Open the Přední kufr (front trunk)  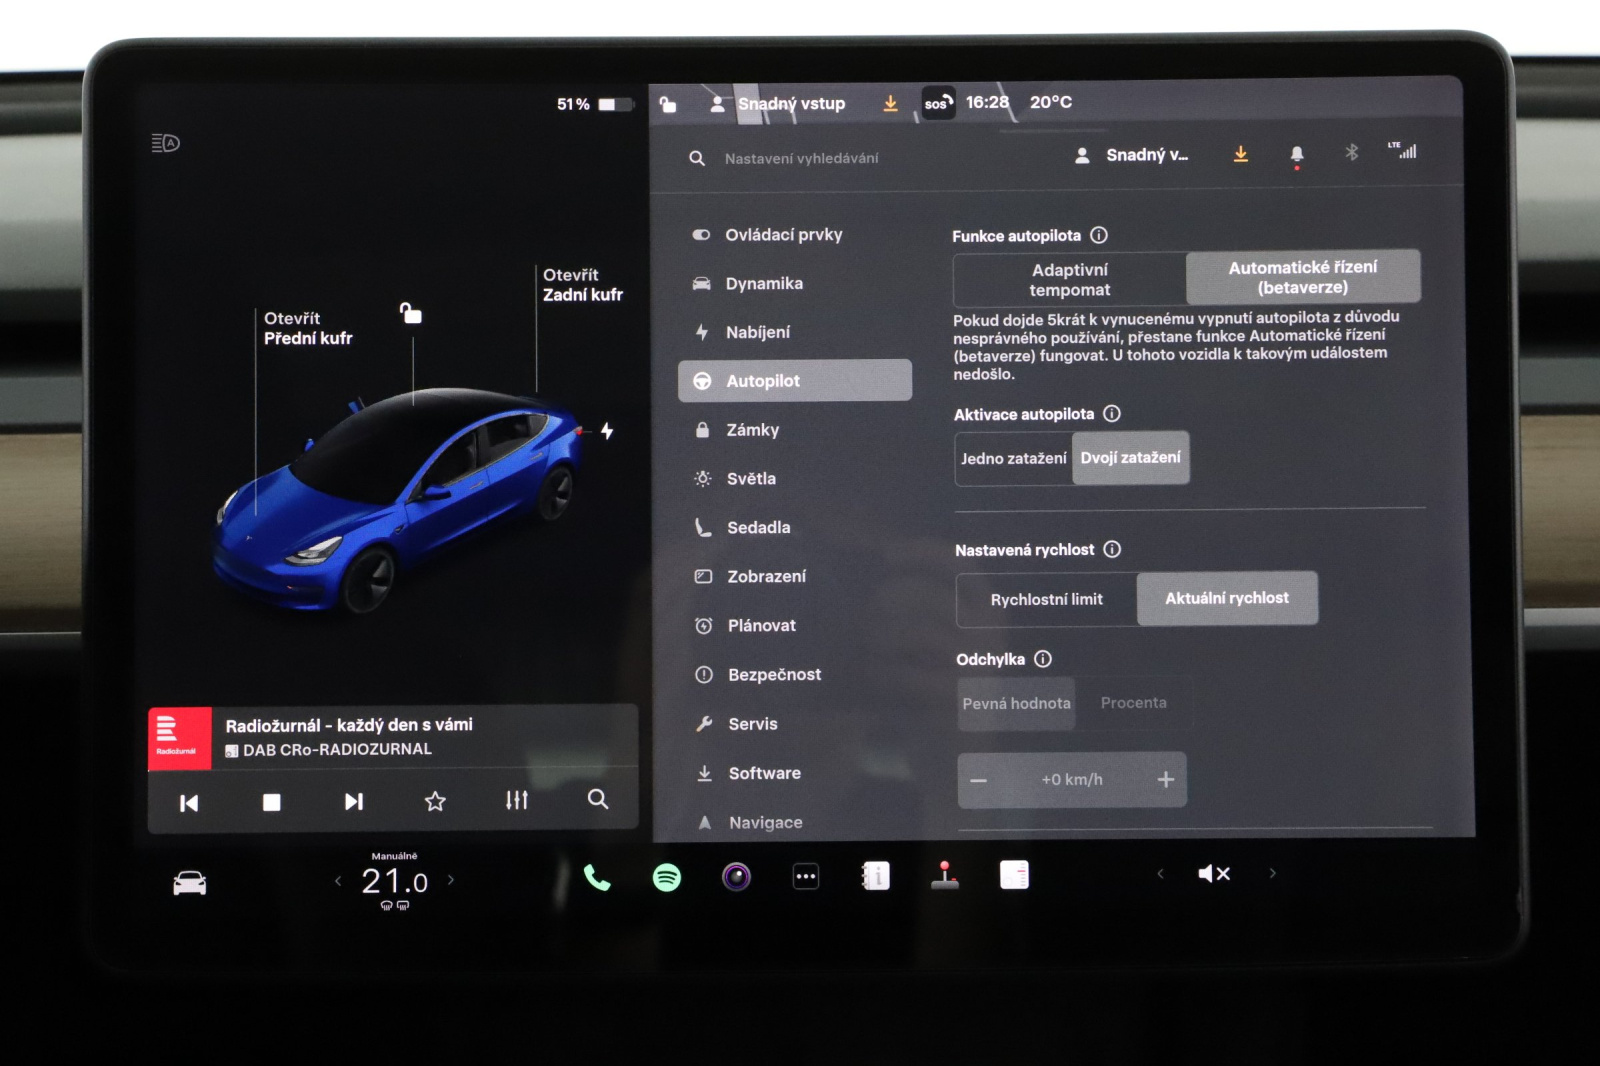(308, 328)
